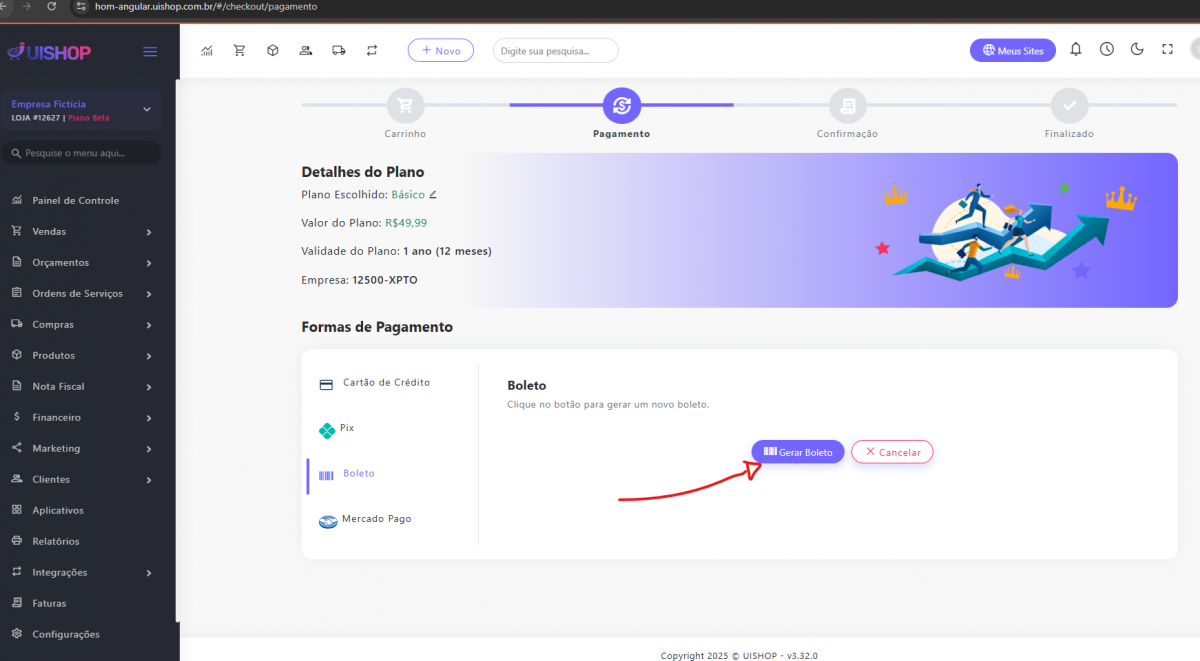The image size is (1200, 661).
Task: Enter fullscreen using the expand icon
Action: [x=1167, y=49]
